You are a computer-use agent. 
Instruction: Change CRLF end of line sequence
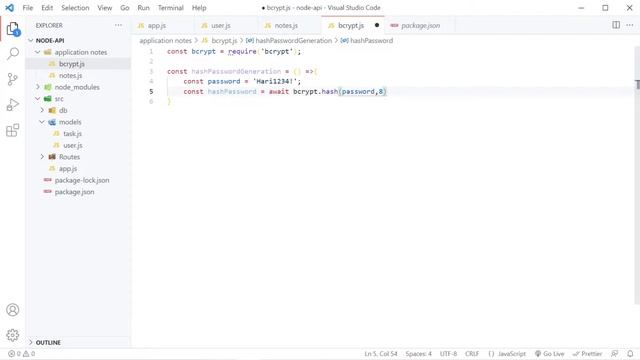click(x=472, y=354)
